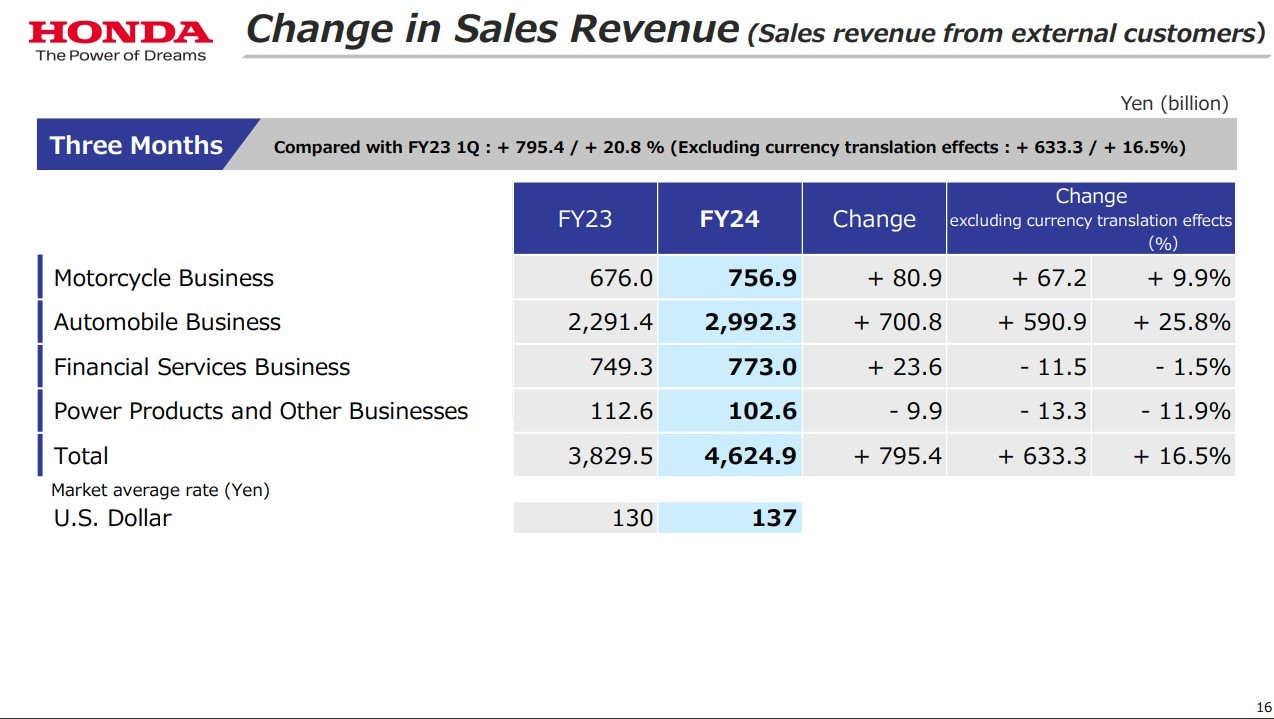The height and width of the screenshot is (719, 1274).
Task: Select the 'Yen (billion)' unit label
Action: click(1174, 103)
